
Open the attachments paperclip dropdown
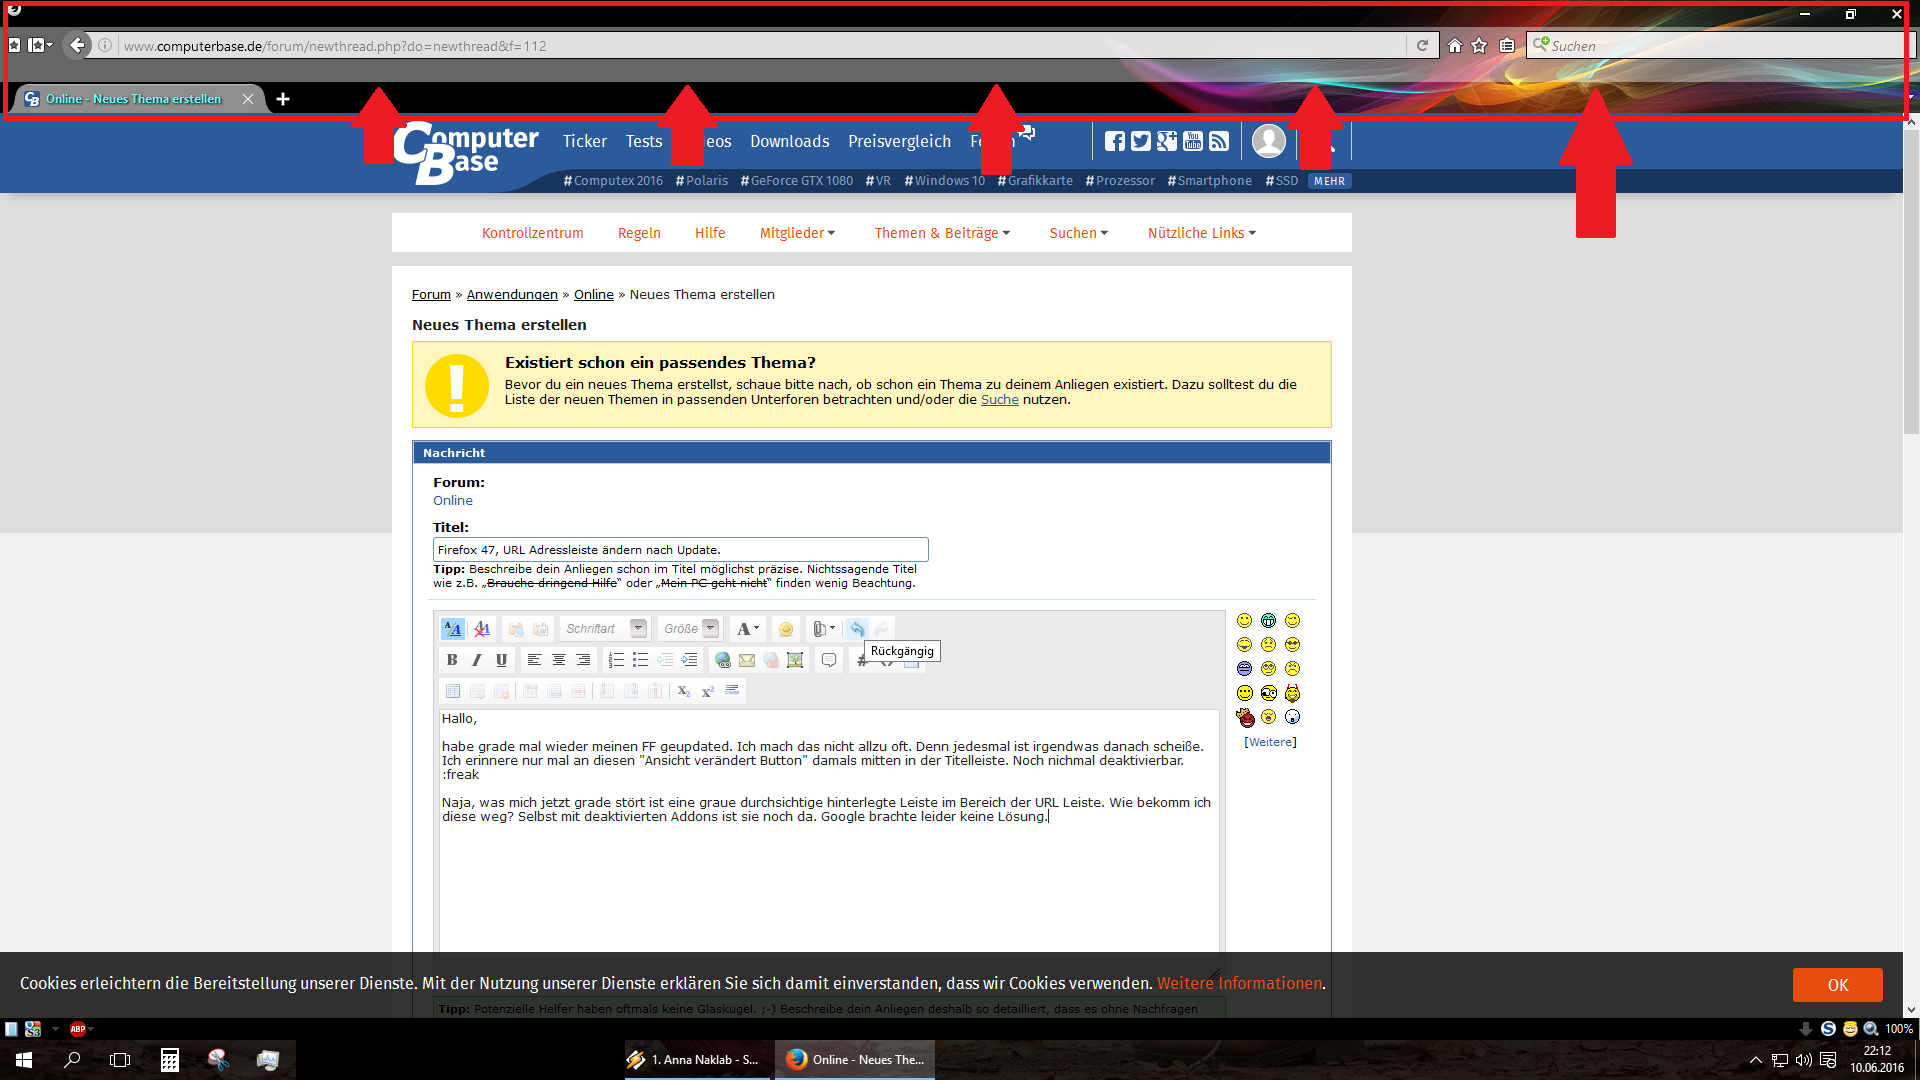point(823,629)
